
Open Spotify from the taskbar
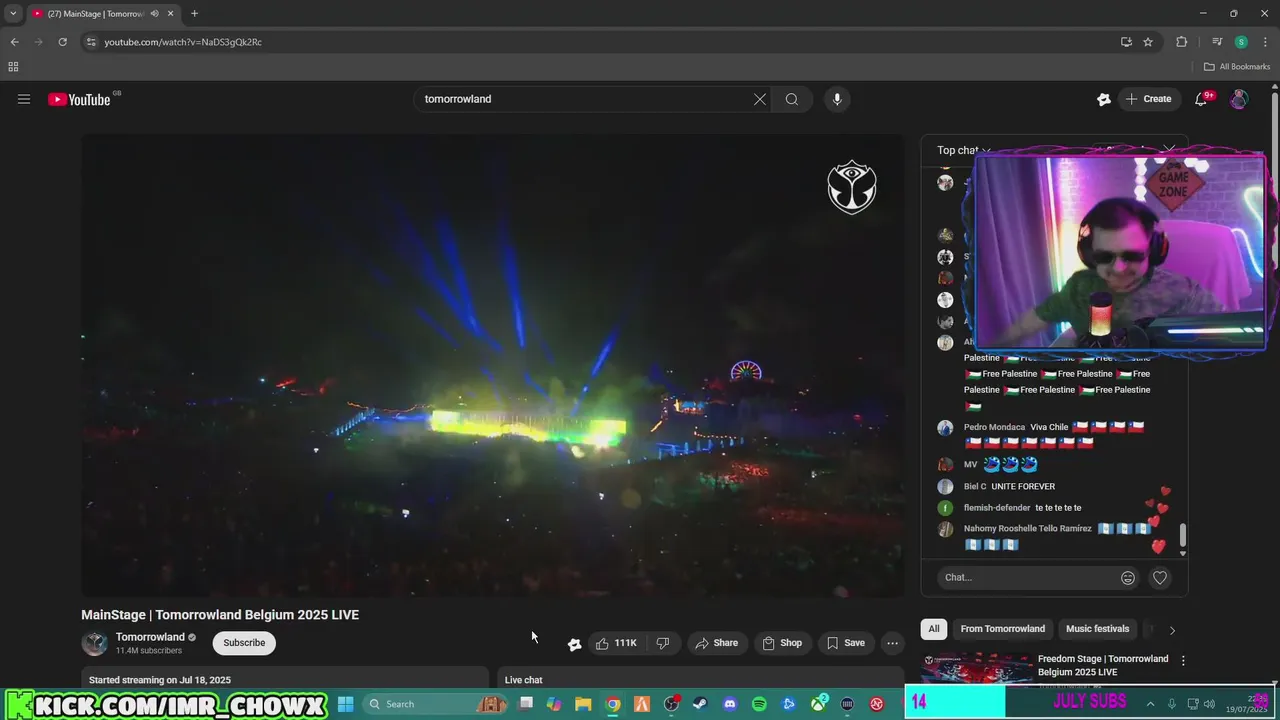(x=759, y=704)
